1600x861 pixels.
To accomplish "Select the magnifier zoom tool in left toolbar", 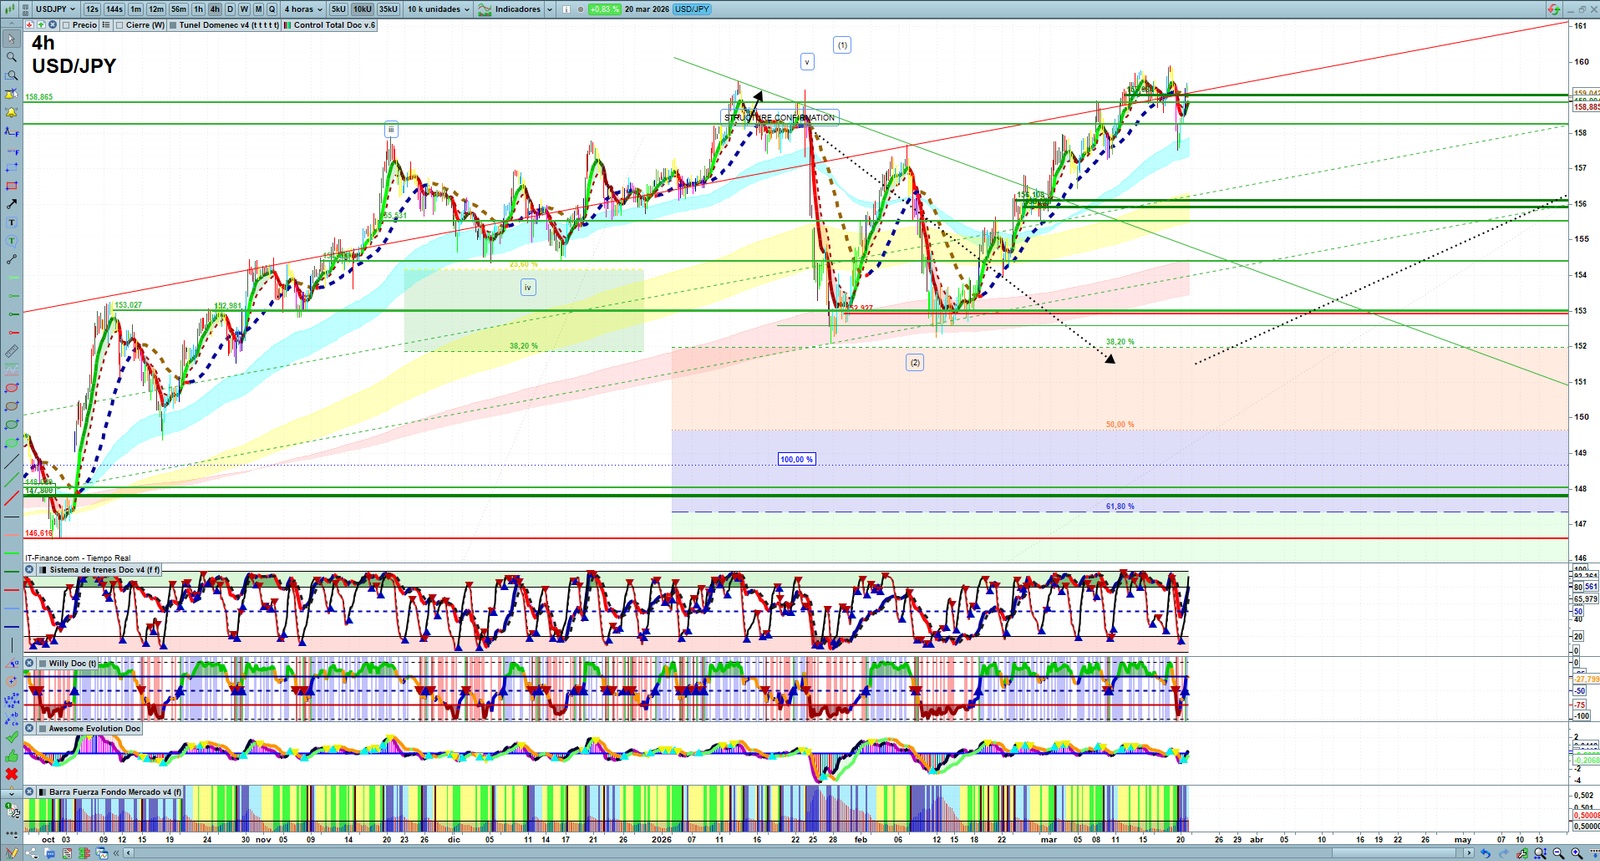I will (12, 57).
